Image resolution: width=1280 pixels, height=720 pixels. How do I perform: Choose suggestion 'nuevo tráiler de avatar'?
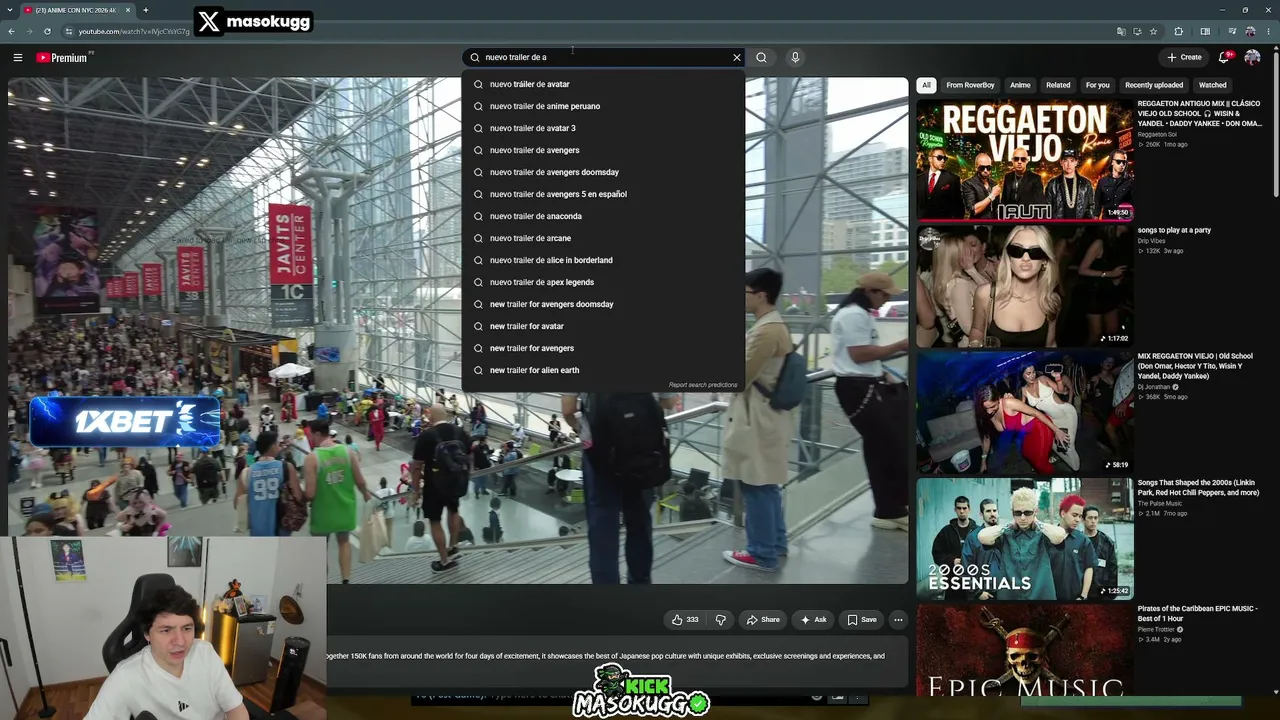(x=603, y=84)
